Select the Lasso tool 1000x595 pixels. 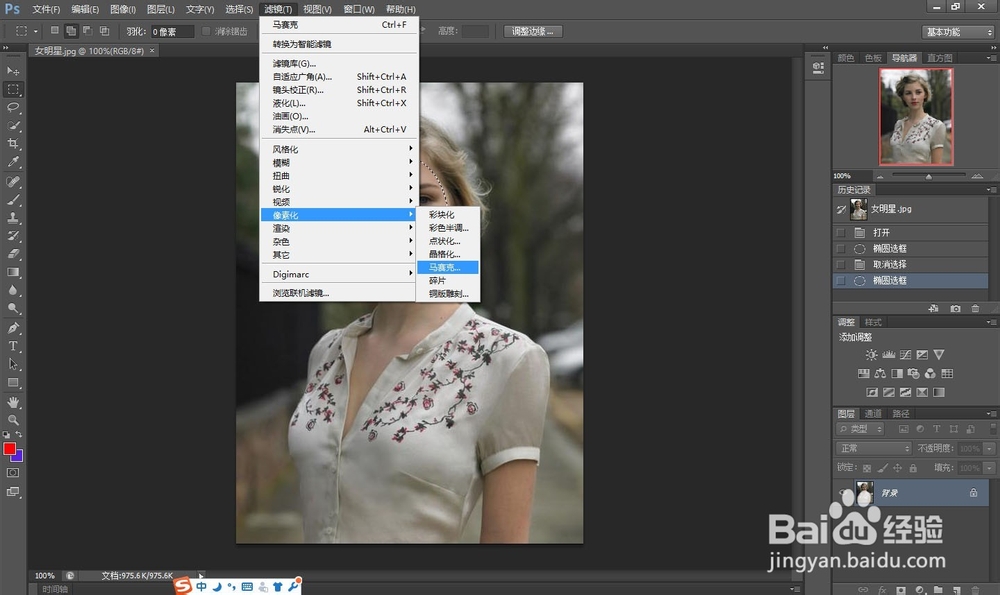tap(13, 107)
